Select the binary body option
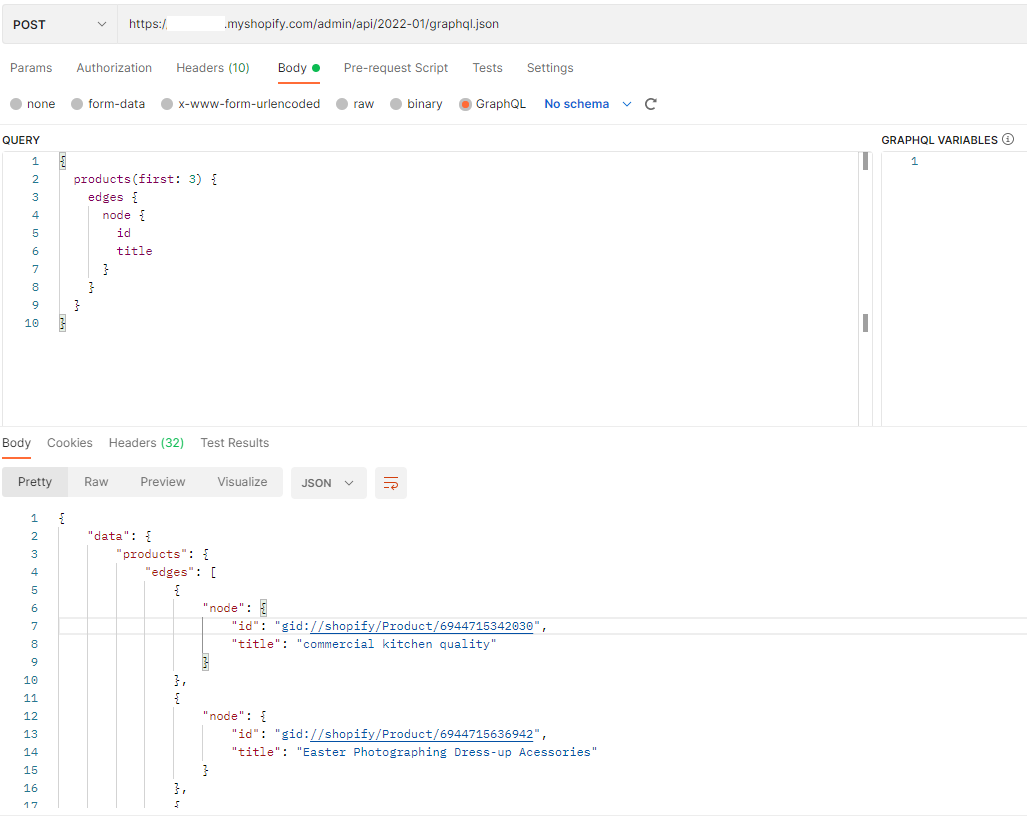This screenshot has height=824, width=1027. 397,104
